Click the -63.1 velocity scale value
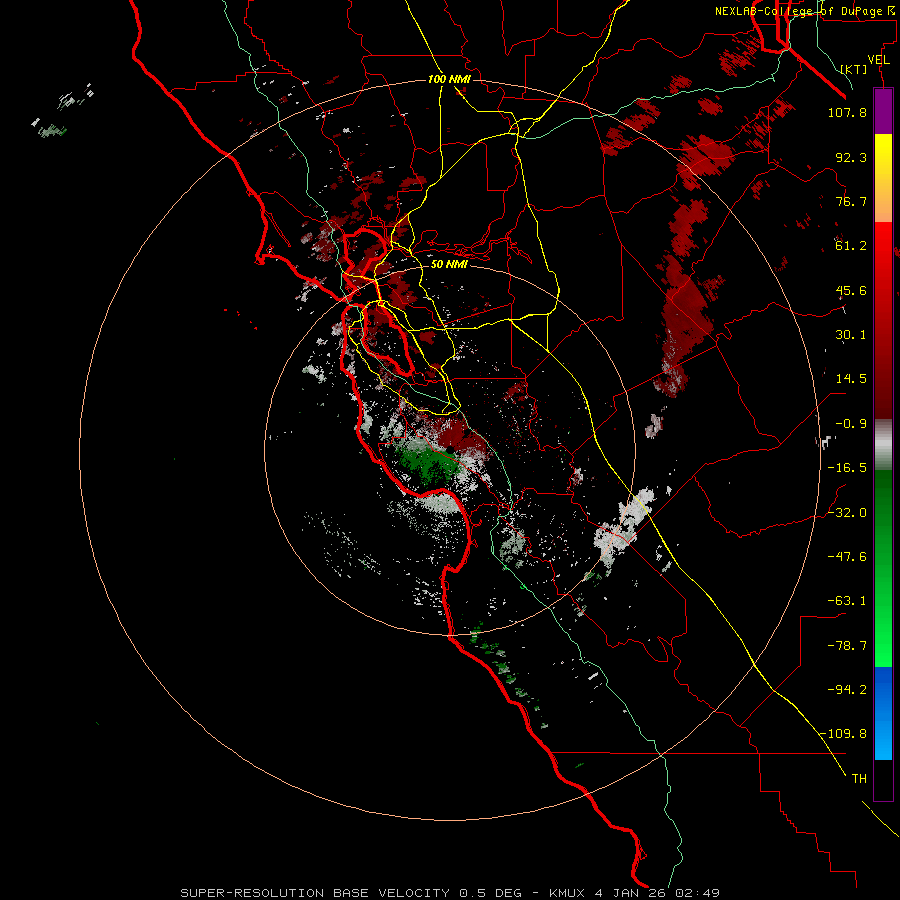This screenshot has width=900, height=900. click(x=847, y=601)
